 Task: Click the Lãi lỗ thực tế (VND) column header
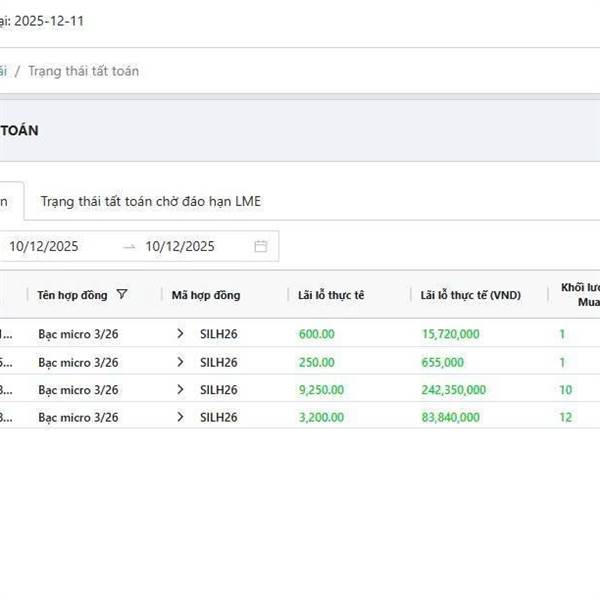[x=471, y=295]
